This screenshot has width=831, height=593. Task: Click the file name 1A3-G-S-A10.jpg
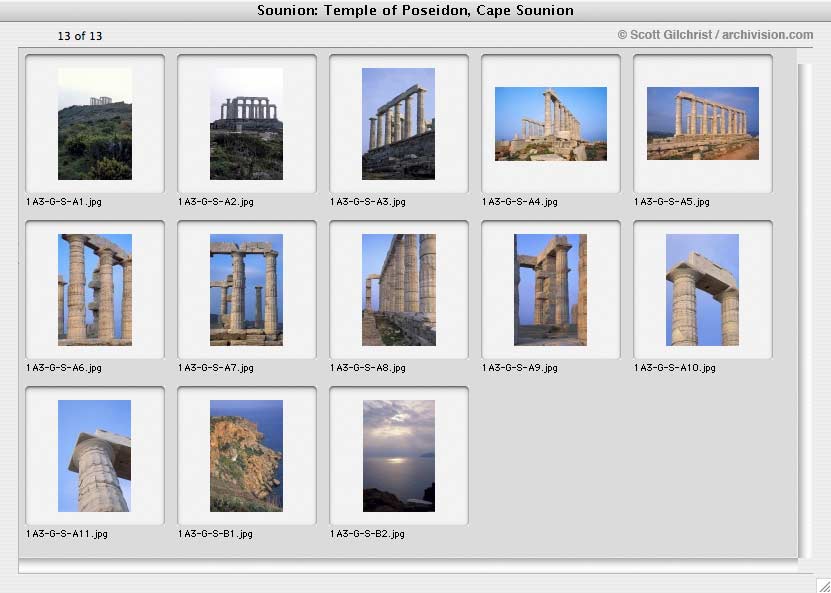(x=675, y=368)
